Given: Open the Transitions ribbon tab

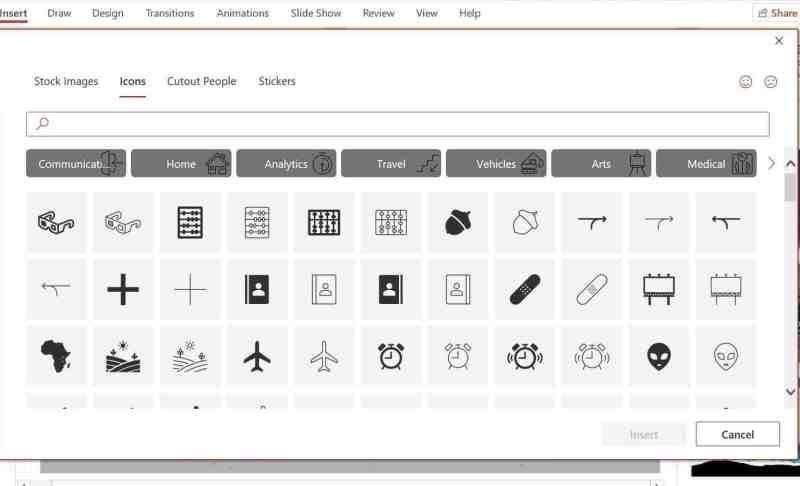Looking at the screenshot, I should (170, 13).
